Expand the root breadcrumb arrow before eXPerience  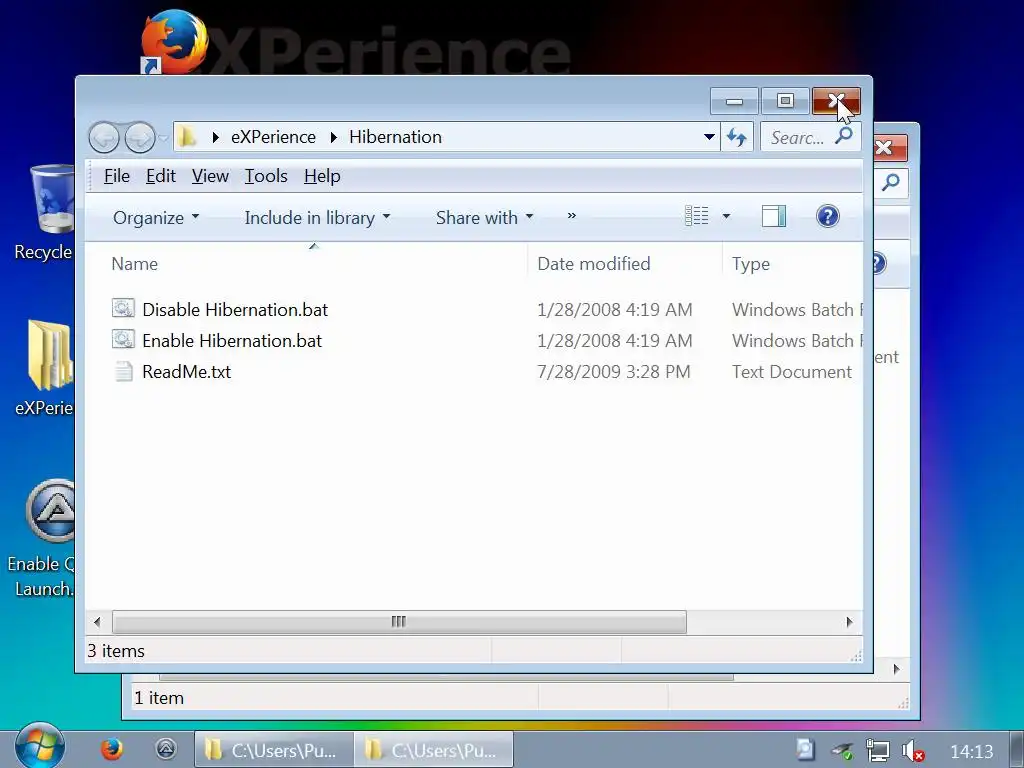pos(216,137)
